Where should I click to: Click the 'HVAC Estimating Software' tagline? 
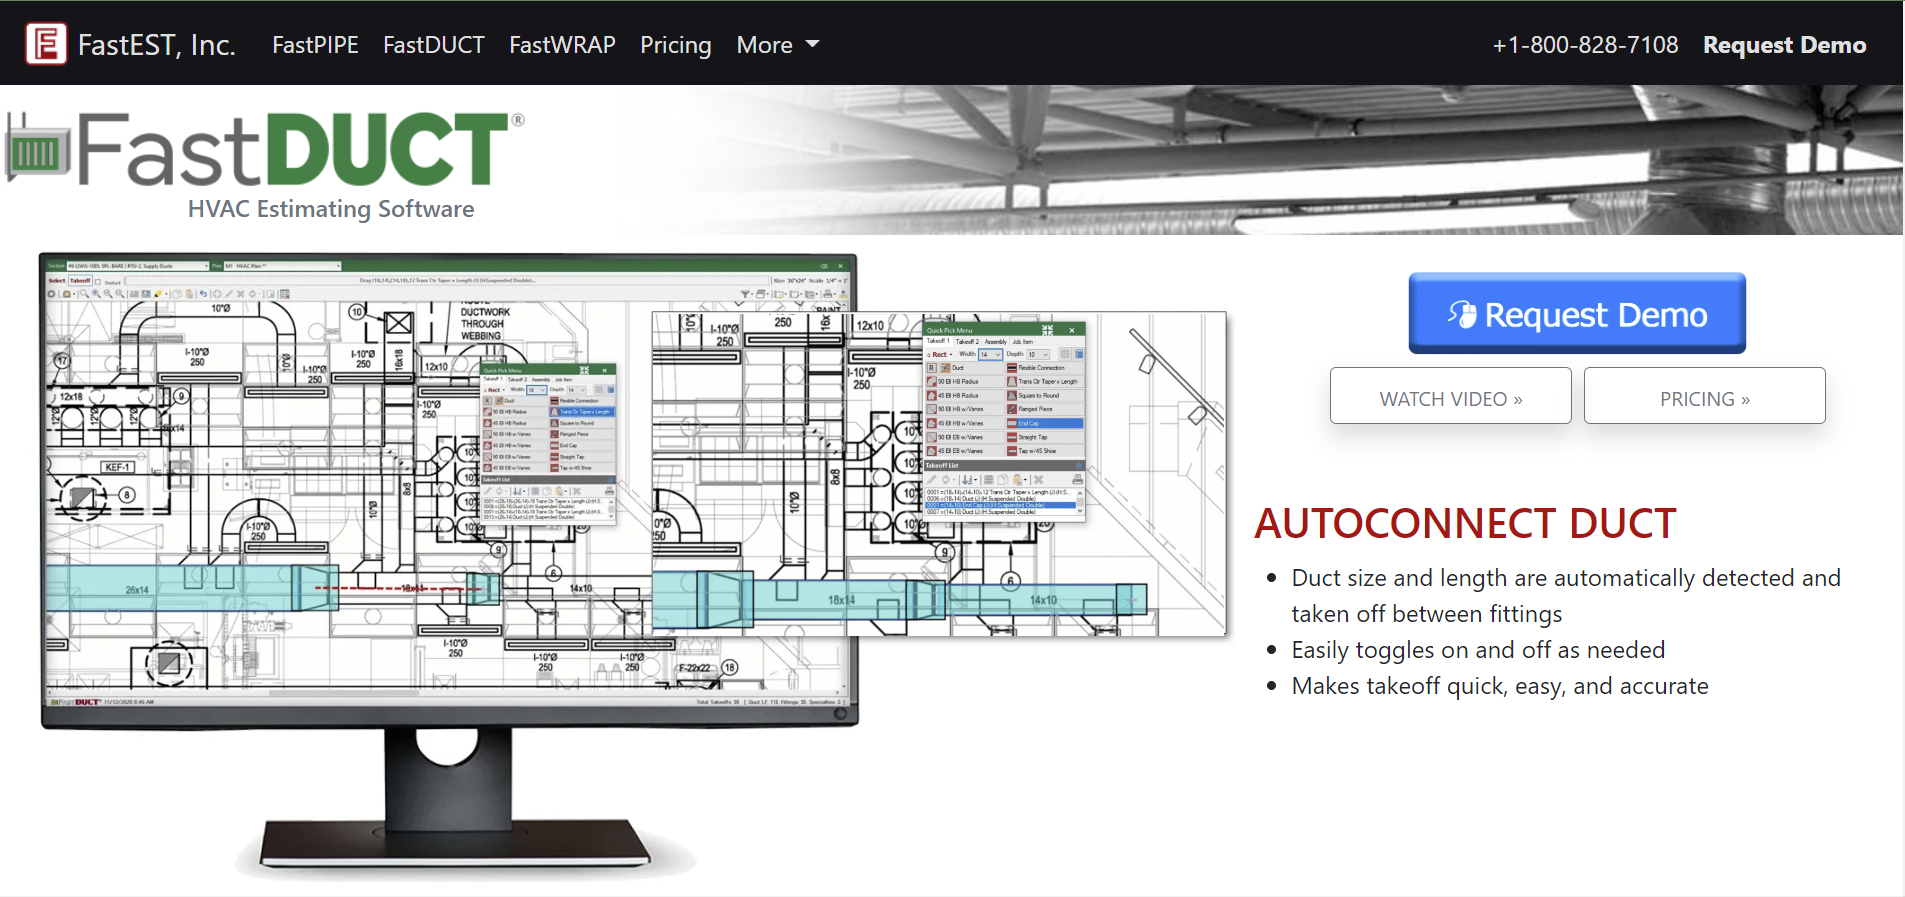[331, 209]
